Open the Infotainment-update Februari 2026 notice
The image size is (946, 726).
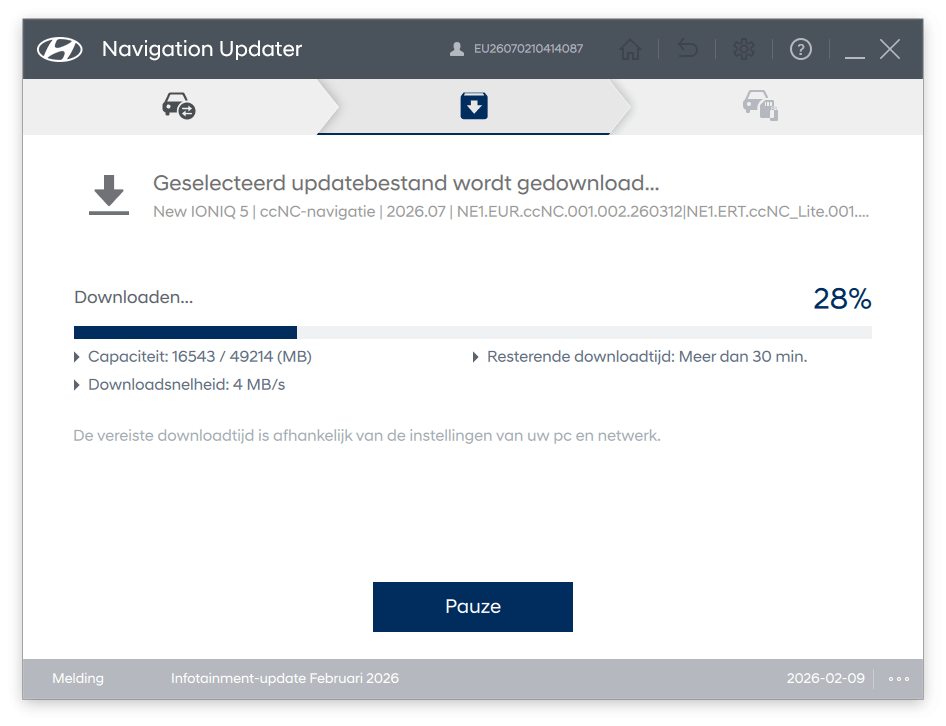point(285,678)
